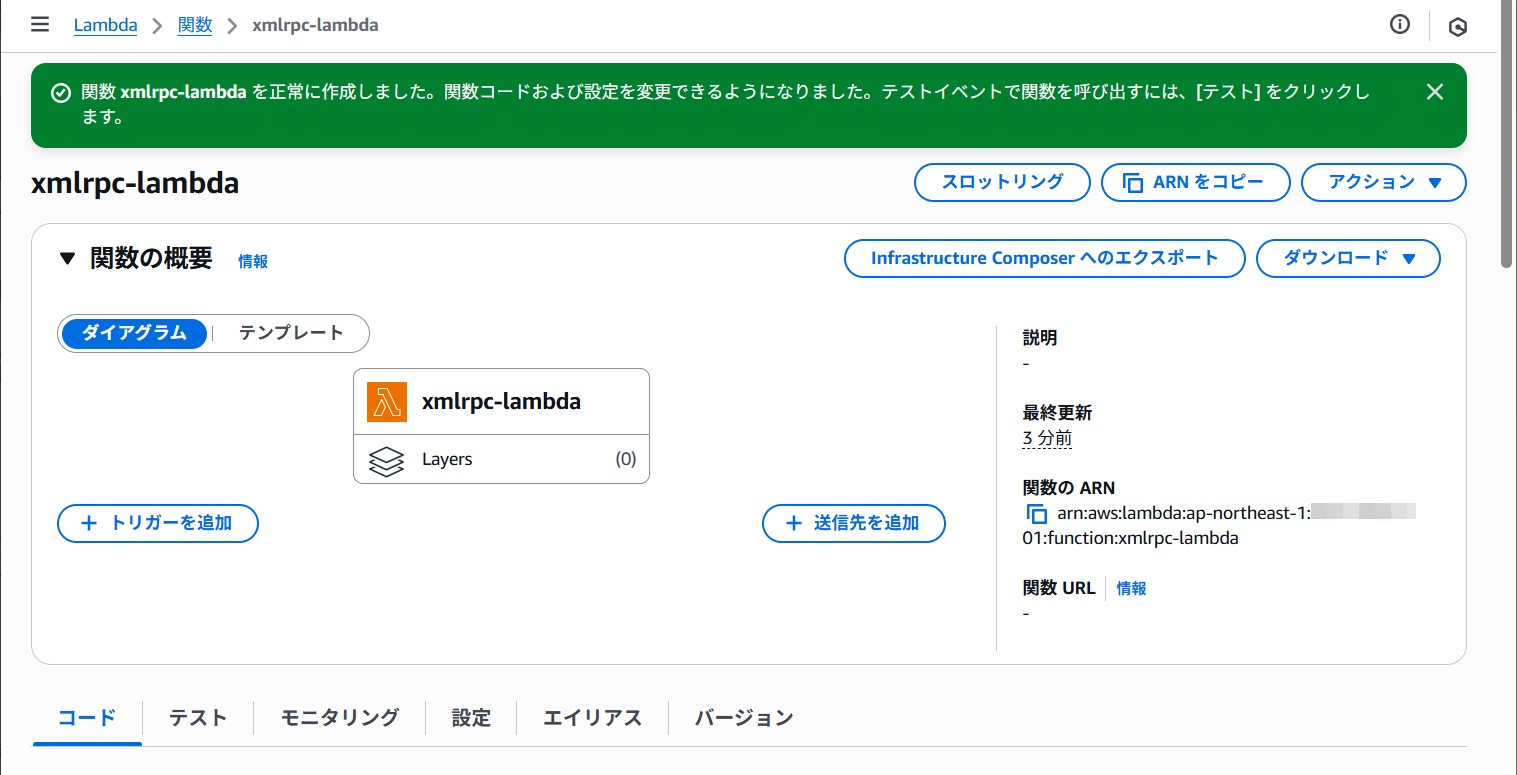Click the hexagon icon at top right
This screenshot has height=775, width=1517.
coord(1458,27)
